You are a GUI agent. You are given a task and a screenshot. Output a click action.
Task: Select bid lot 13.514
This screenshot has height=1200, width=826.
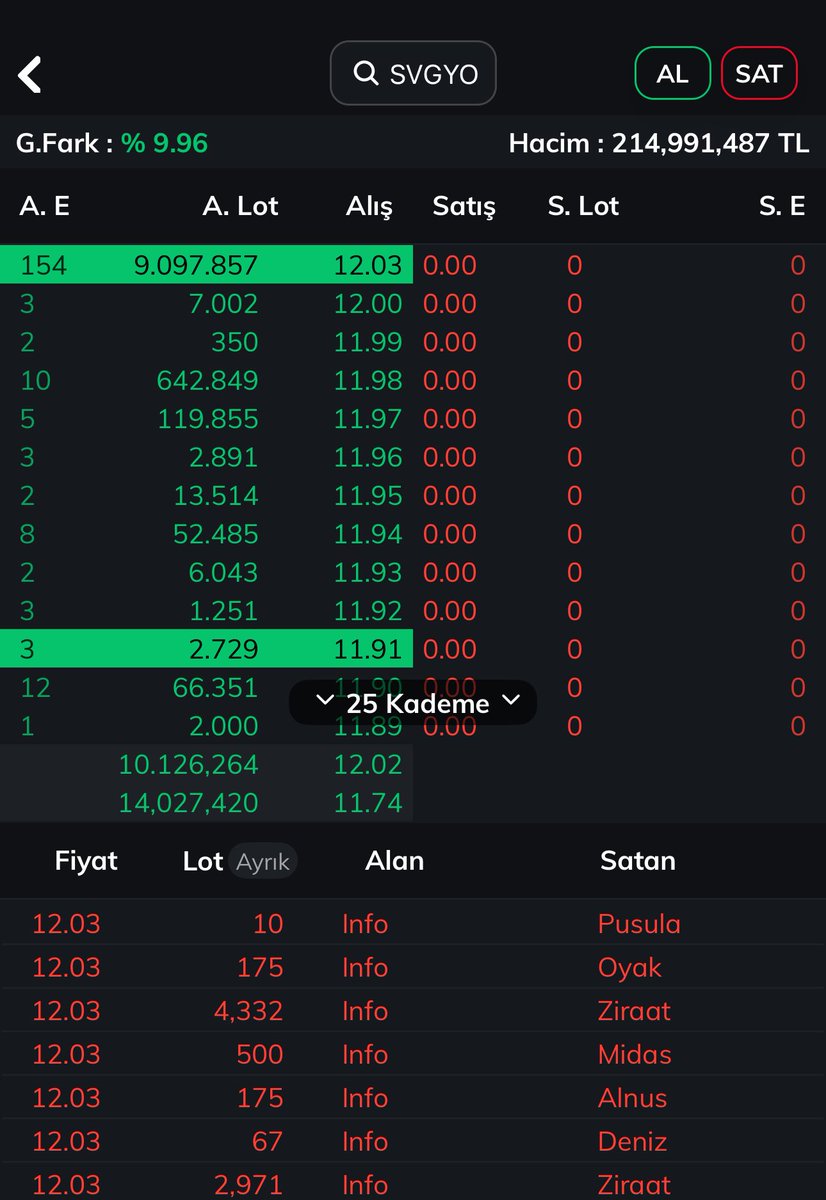point(215,495)
